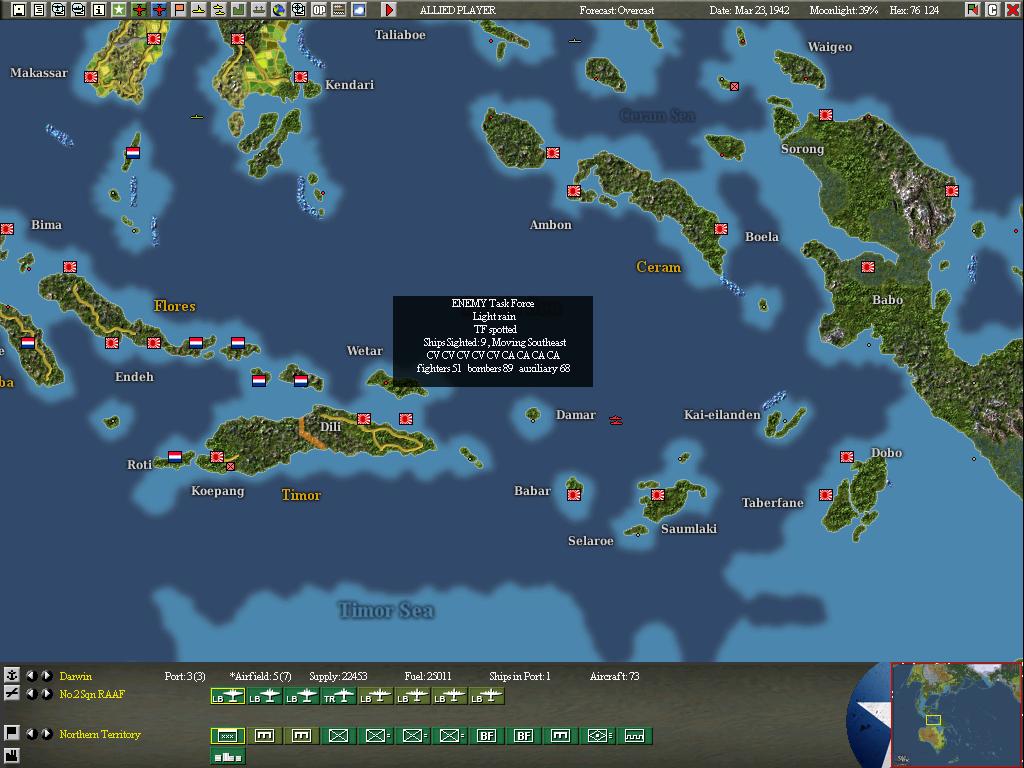Click the 'Ships in Port: 1' text

[x=520, y=676]
